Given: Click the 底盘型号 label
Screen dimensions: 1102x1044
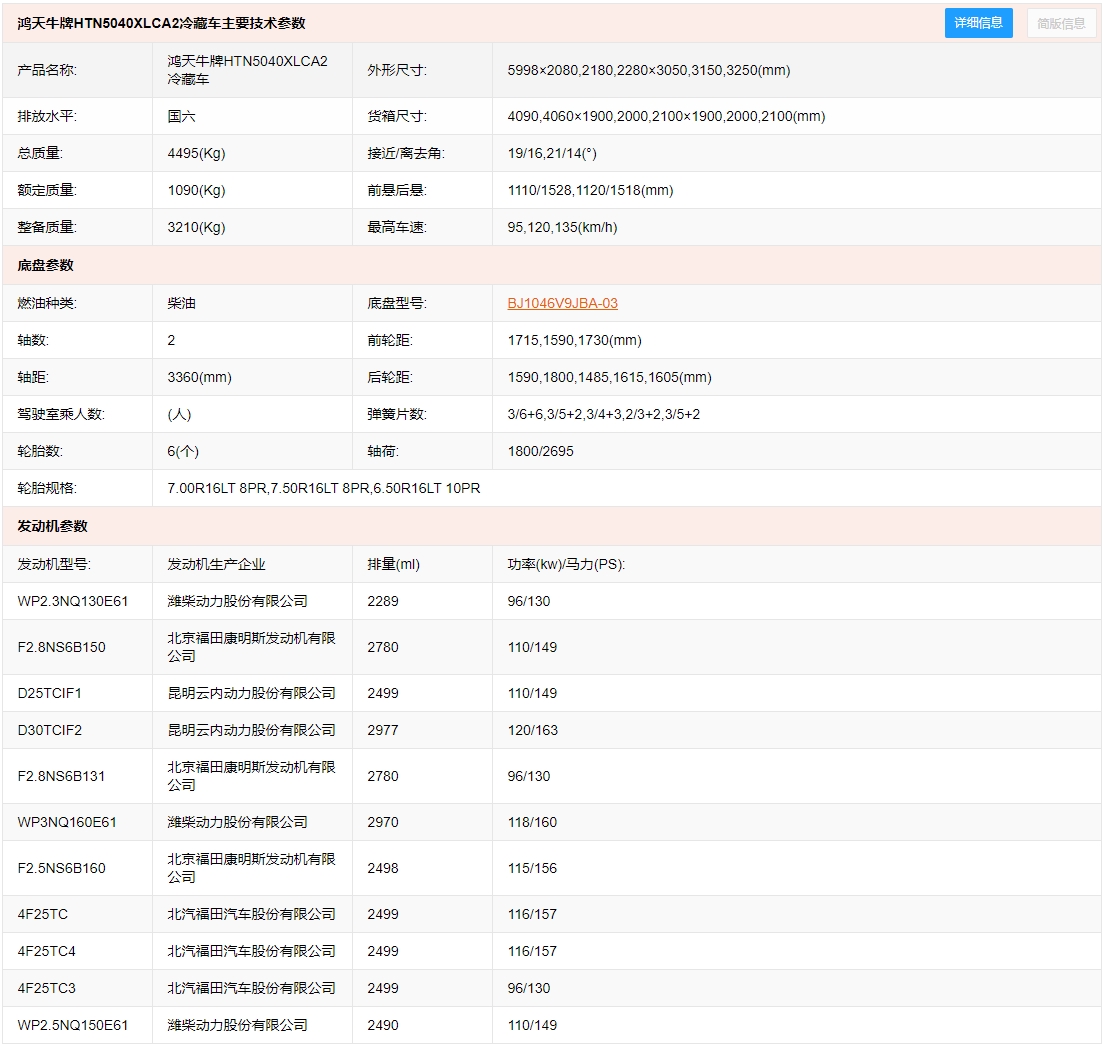Looking at the screenshot, I should pyautogui.click(x=397, y=303).
